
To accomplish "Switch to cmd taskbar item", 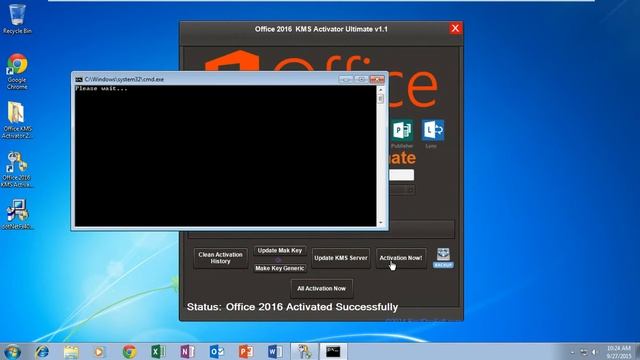I will 333,352.
